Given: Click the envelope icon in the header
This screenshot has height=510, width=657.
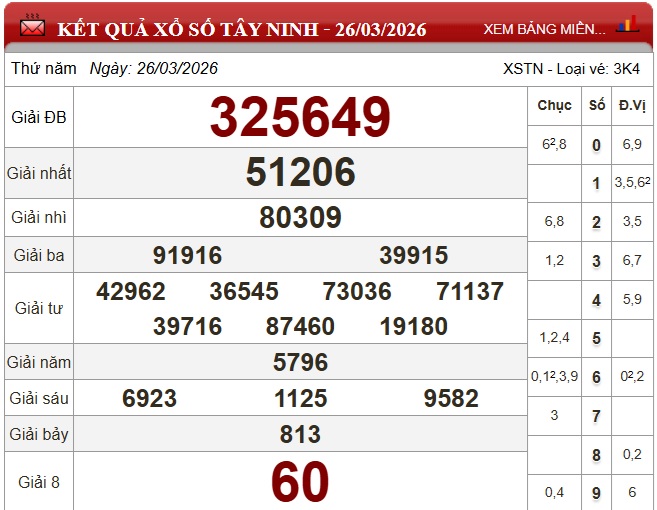Looking at the screenshot, I should pyautogui.click(x=33, y=28).
